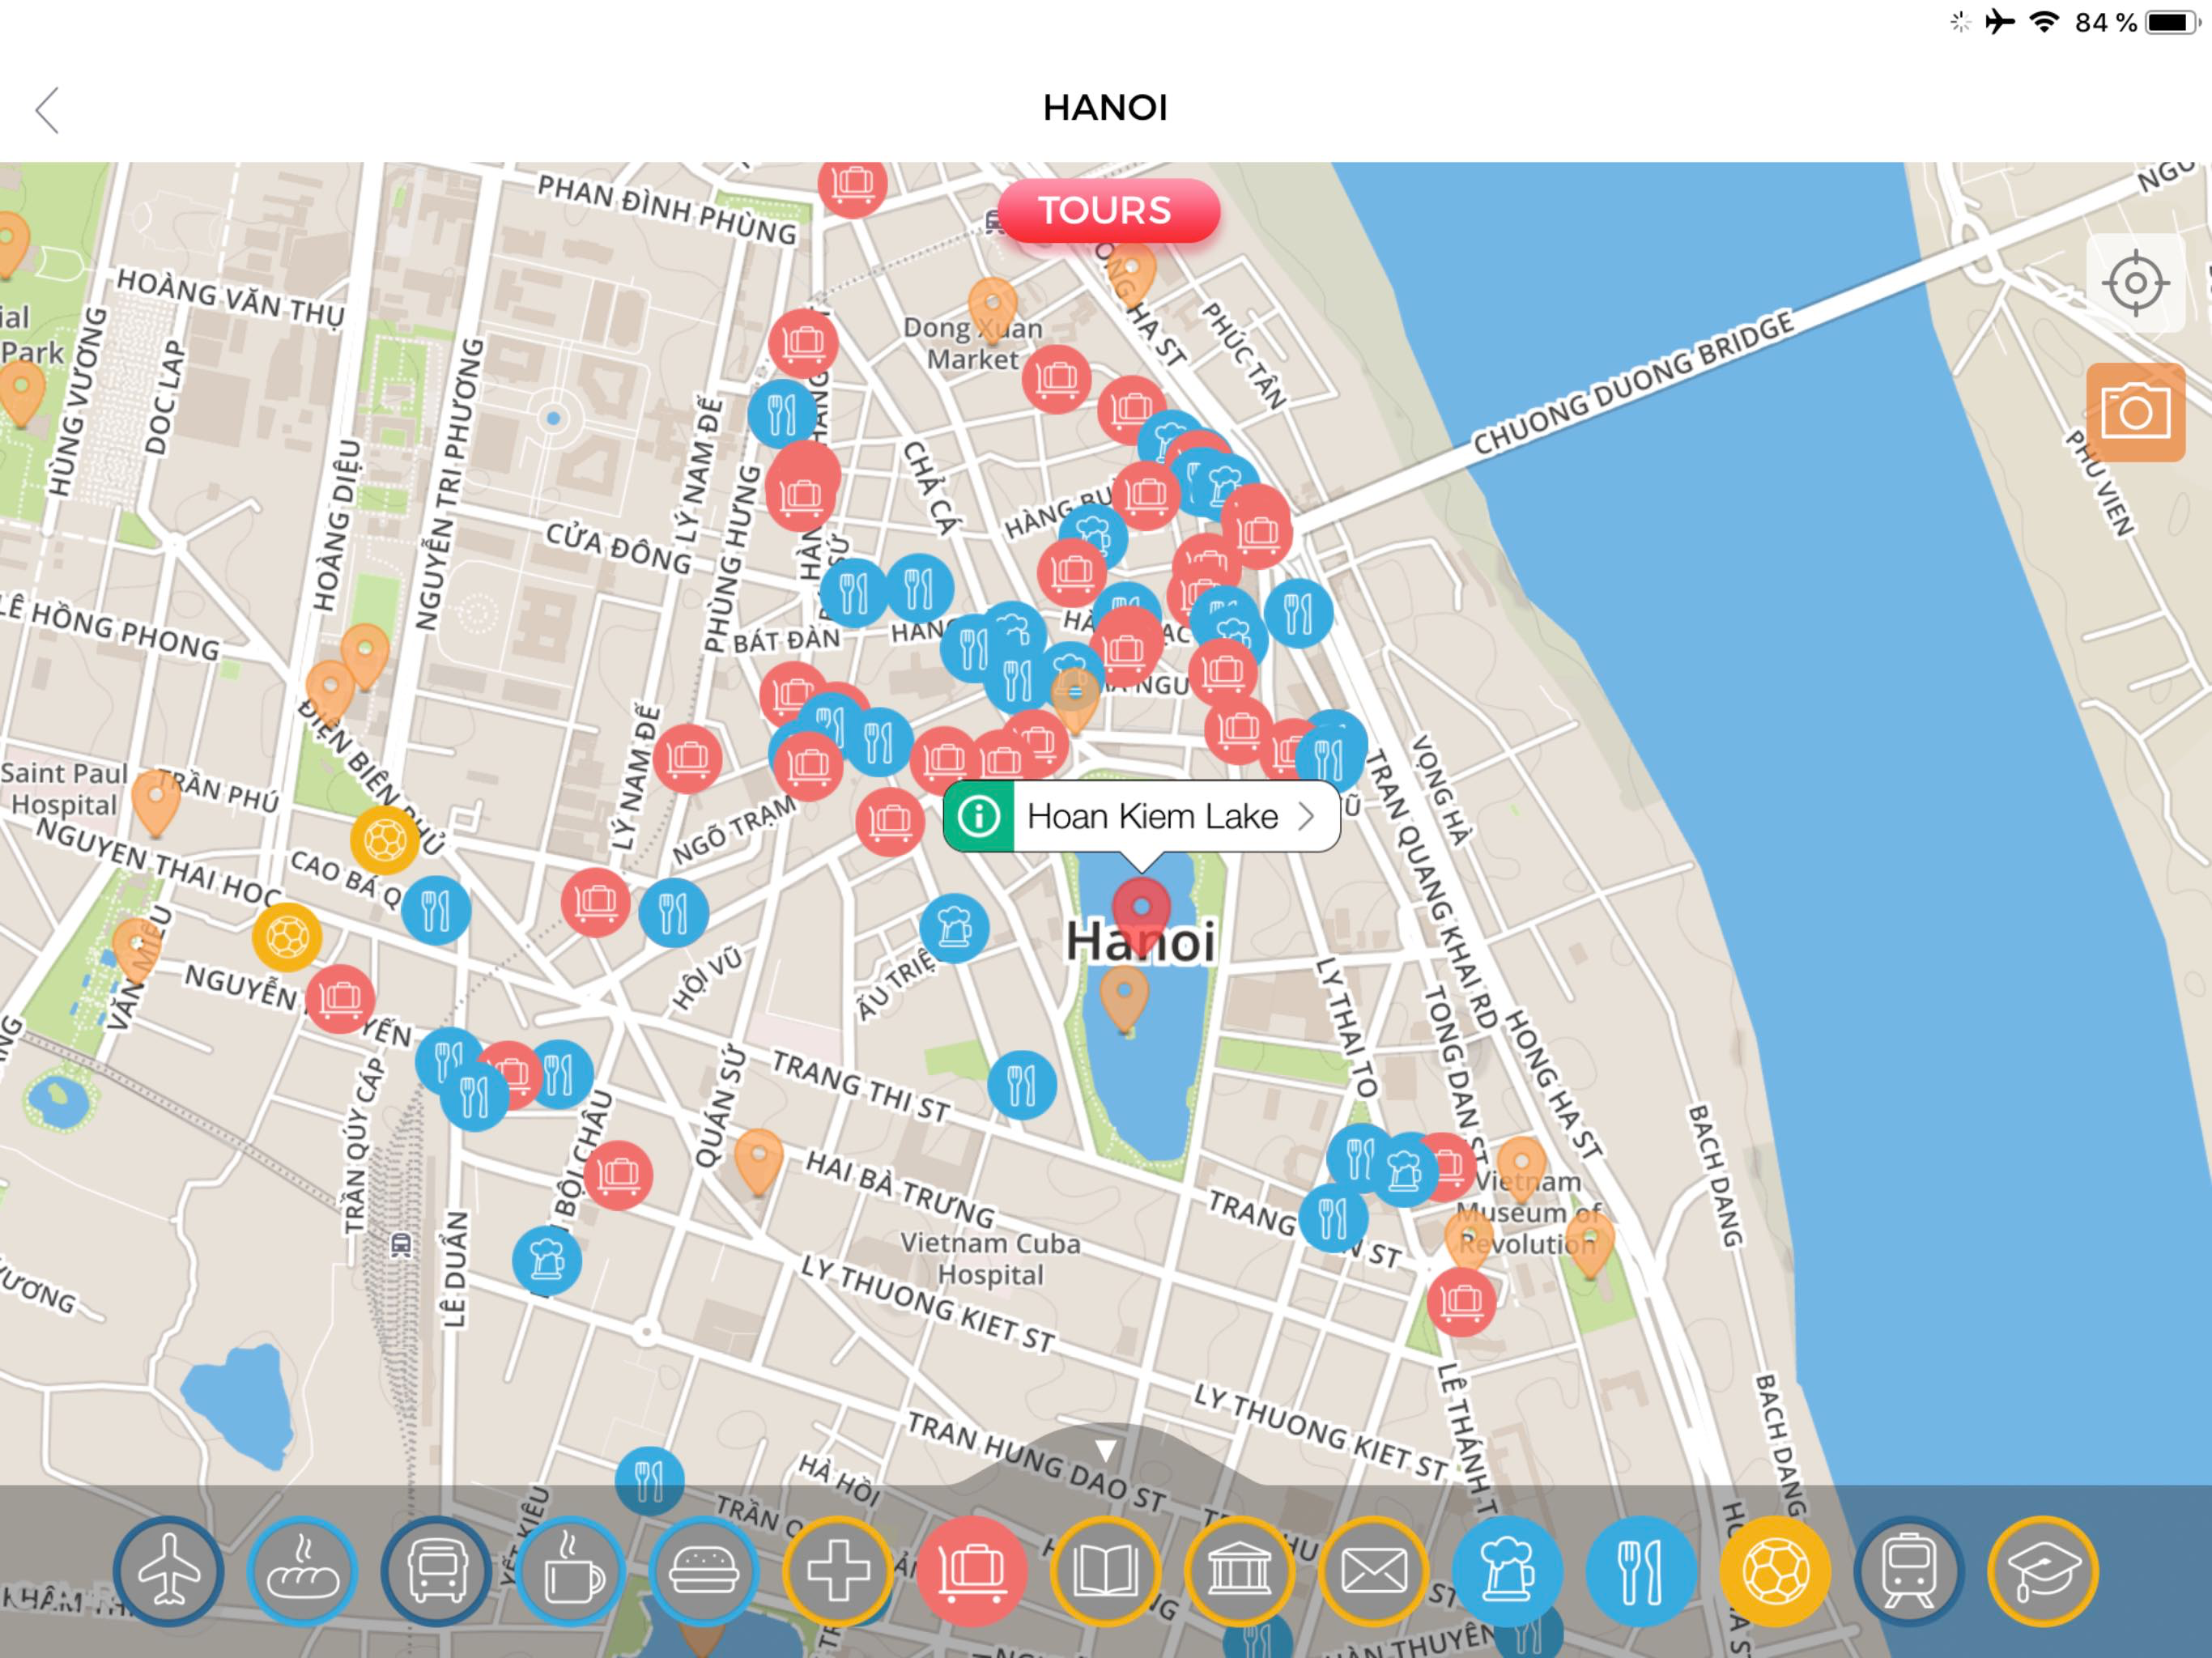Toggle the pub beer mug filter
Image resolution: width=2212 pixels, height=1658 pixels.
pos(1508,1571)
